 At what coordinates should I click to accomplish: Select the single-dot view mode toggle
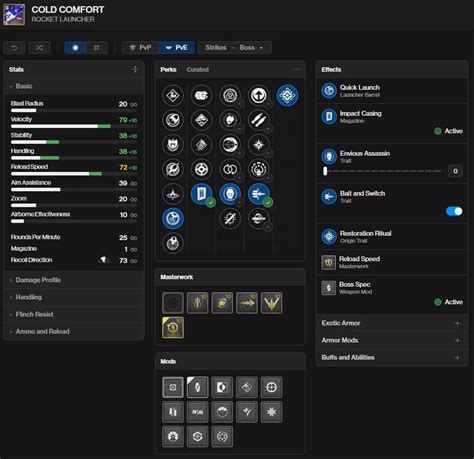(x=75, y=48)
